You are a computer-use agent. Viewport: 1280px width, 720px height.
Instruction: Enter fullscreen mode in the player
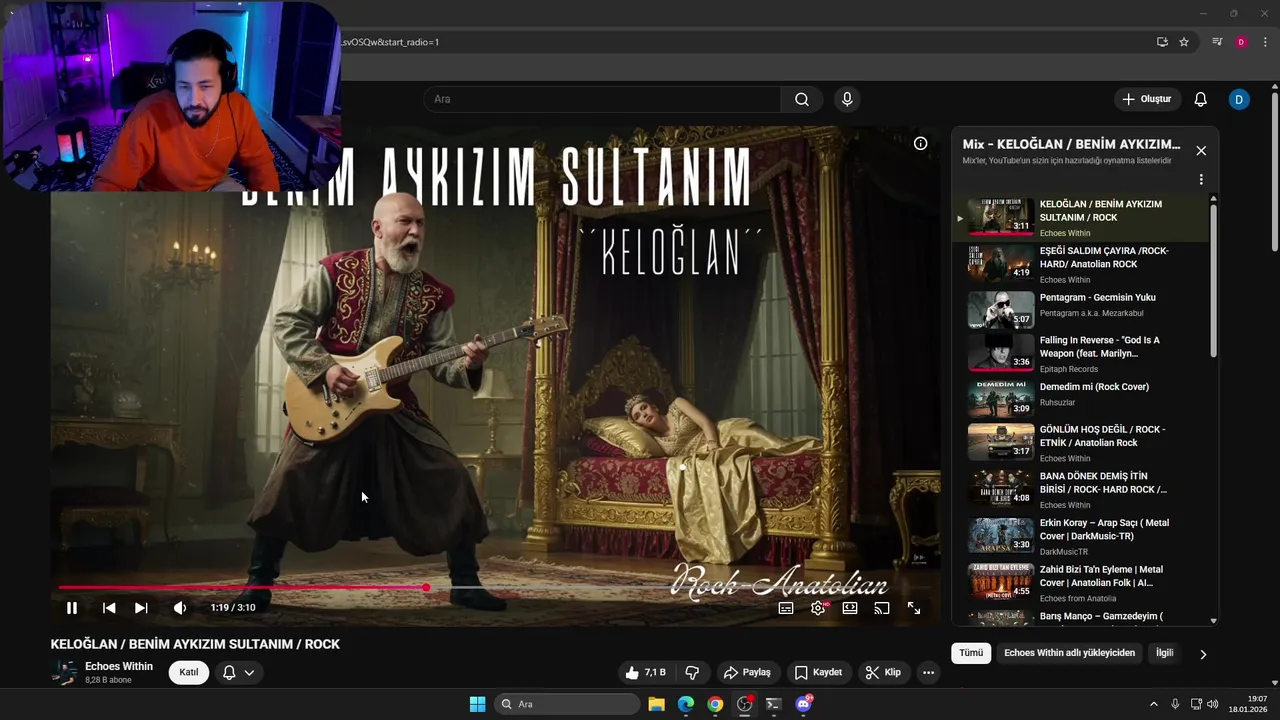[x=914, y=607]
